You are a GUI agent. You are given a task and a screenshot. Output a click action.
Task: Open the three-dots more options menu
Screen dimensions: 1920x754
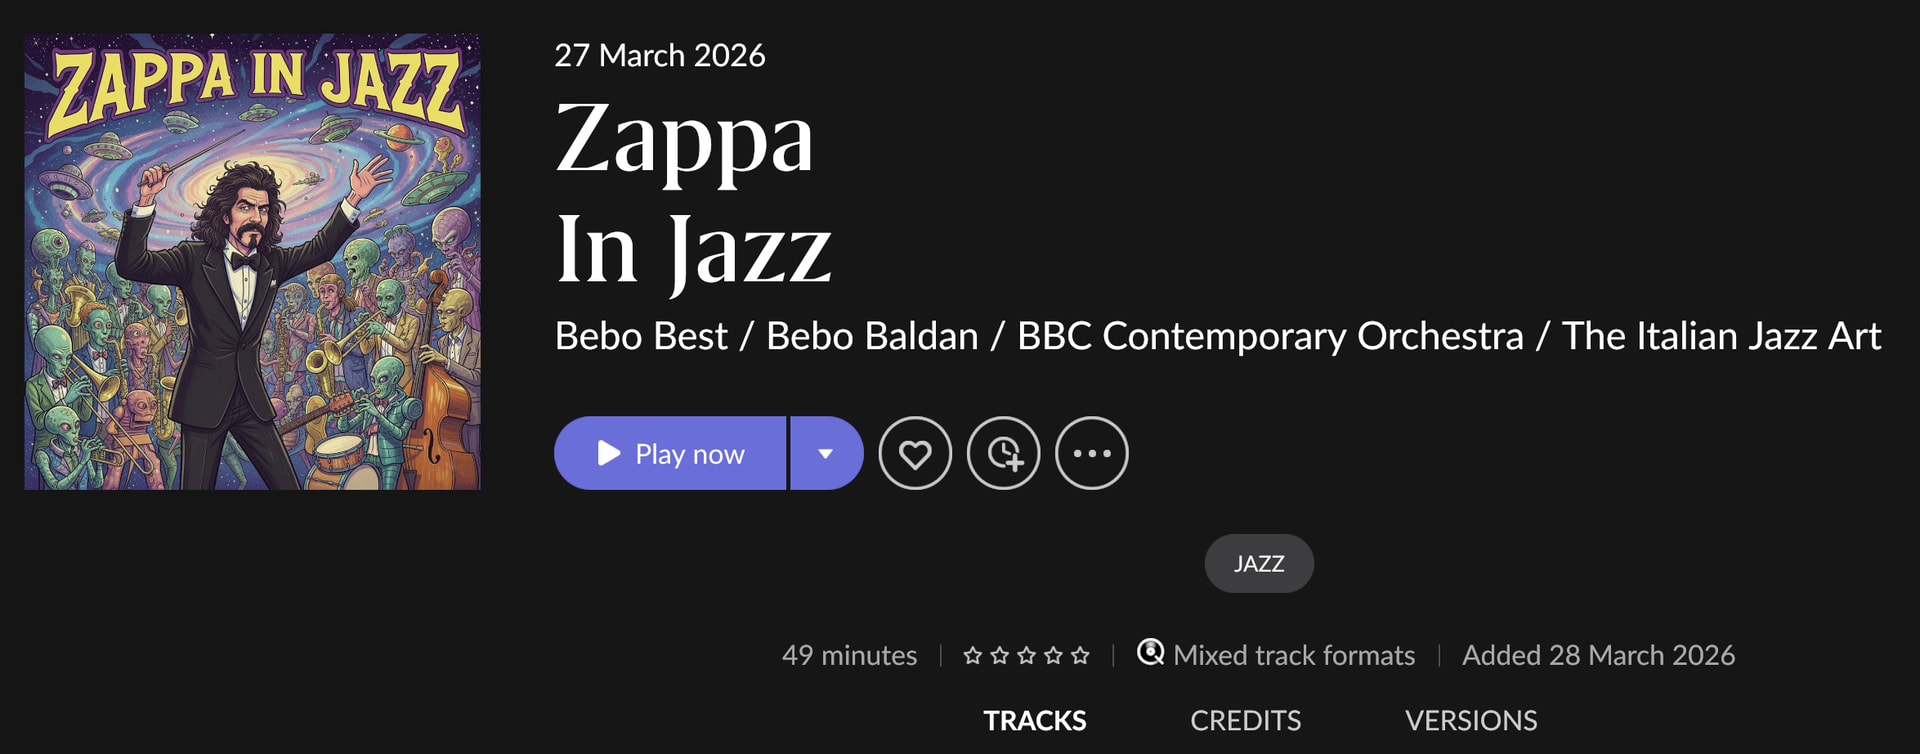pyautogui.click(x=1091, y=454)
